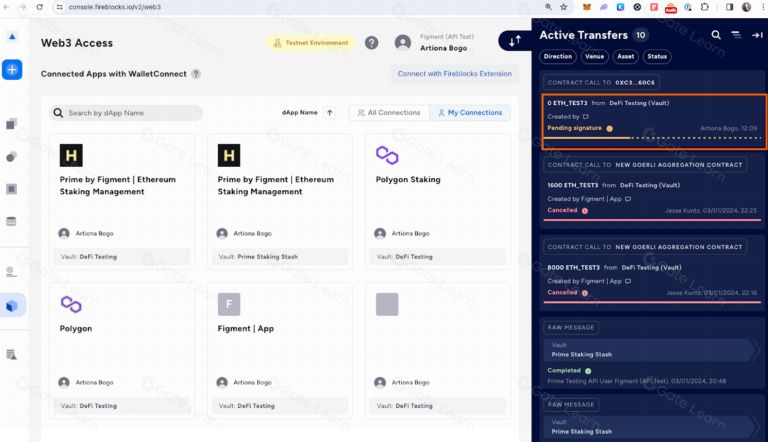This screenshot has width=768, height=442.
Task: Click the Pending signature progress bar
Action: [652, 138]
